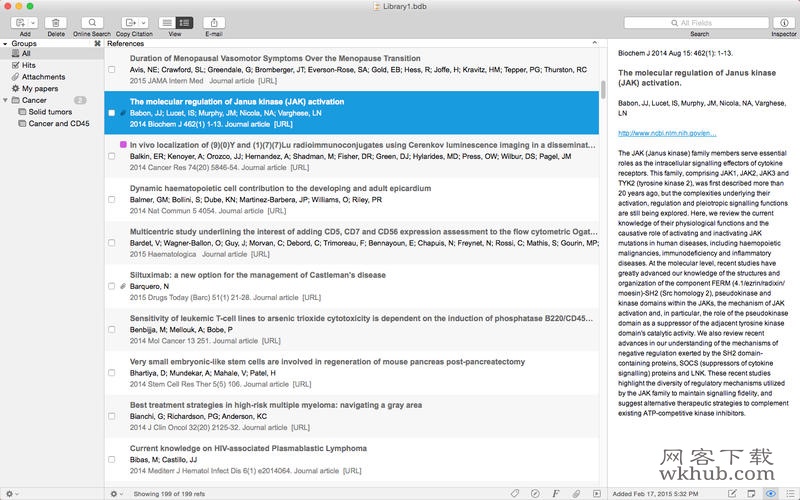Open Online Search from the toolbar
Viewport: 800px width, 500px height.
click(92, 22)
